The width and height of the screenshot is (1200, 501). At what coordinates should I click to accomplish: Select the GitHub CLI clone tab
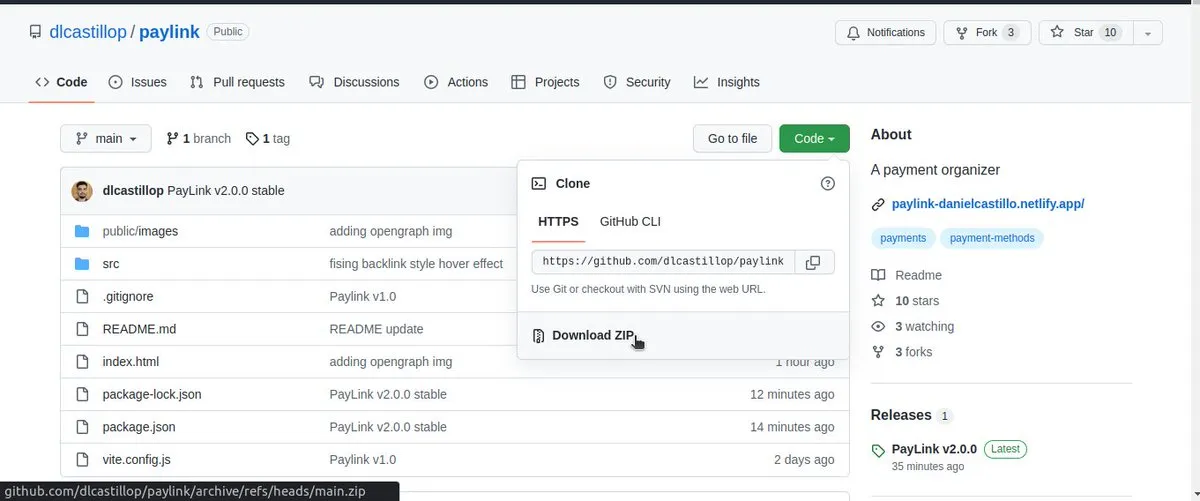pyautogui.click(x=630, y=222)
